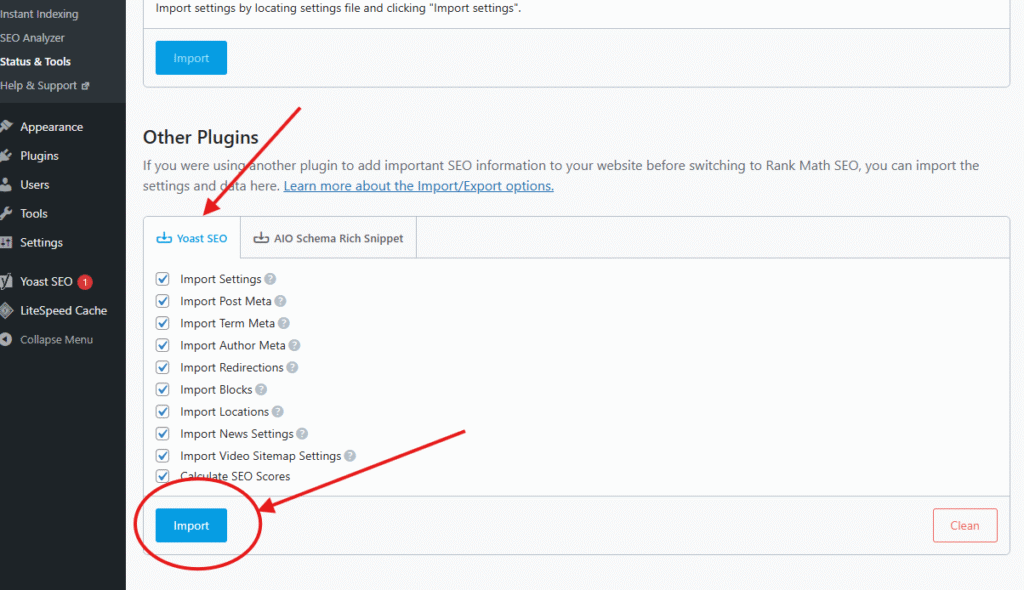The height and width of the screenshot is (590, 1024).
Task: Click the Import Settings label text
Action: (x=221, y=279)
